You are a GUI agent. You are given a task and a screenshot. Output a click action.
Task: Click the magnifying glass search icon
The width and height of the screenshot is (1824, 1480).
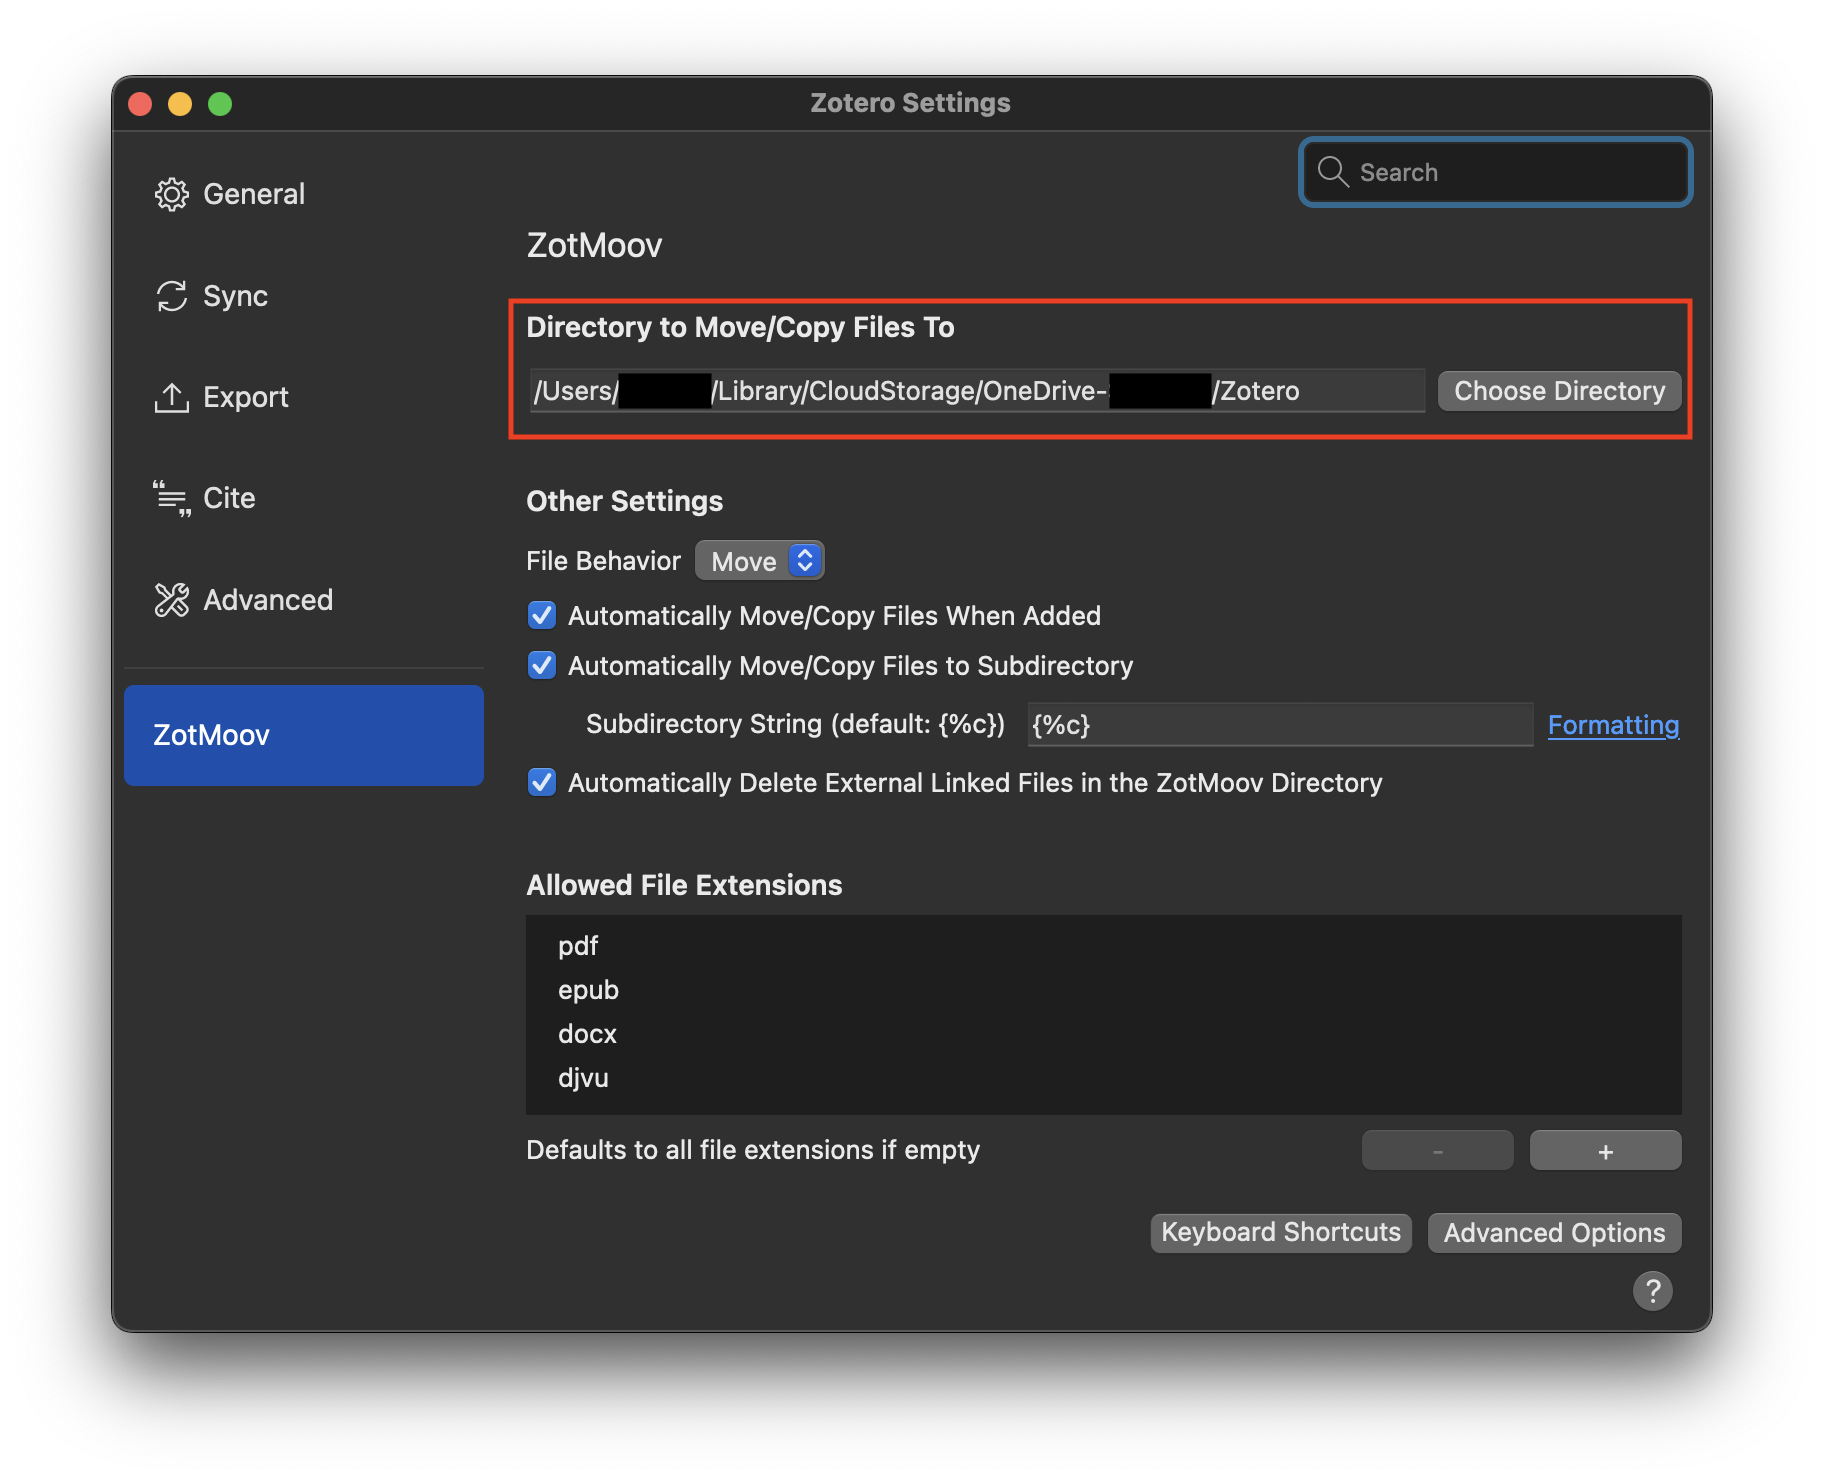point(1332,172)
